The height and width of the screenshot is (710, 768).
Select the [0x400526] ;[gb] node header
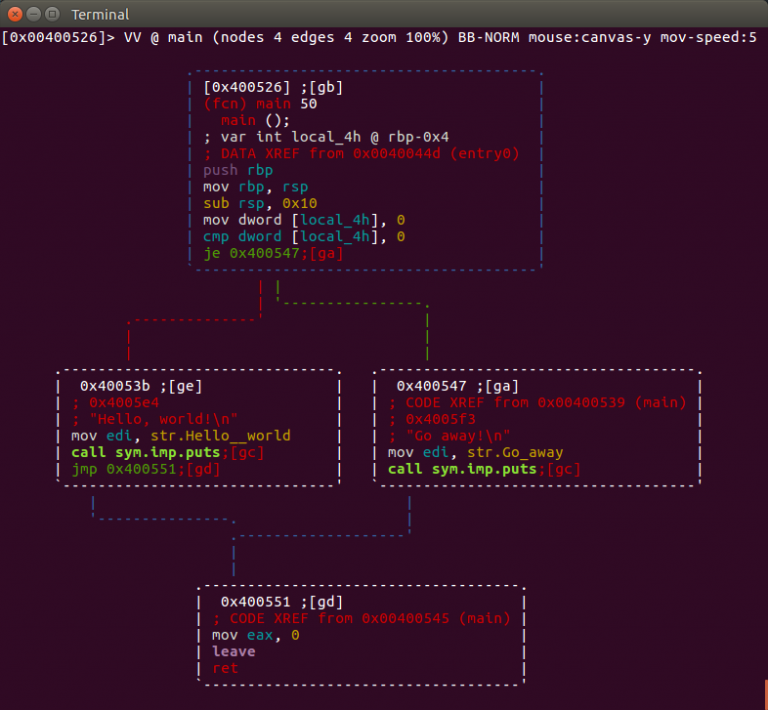272,87
